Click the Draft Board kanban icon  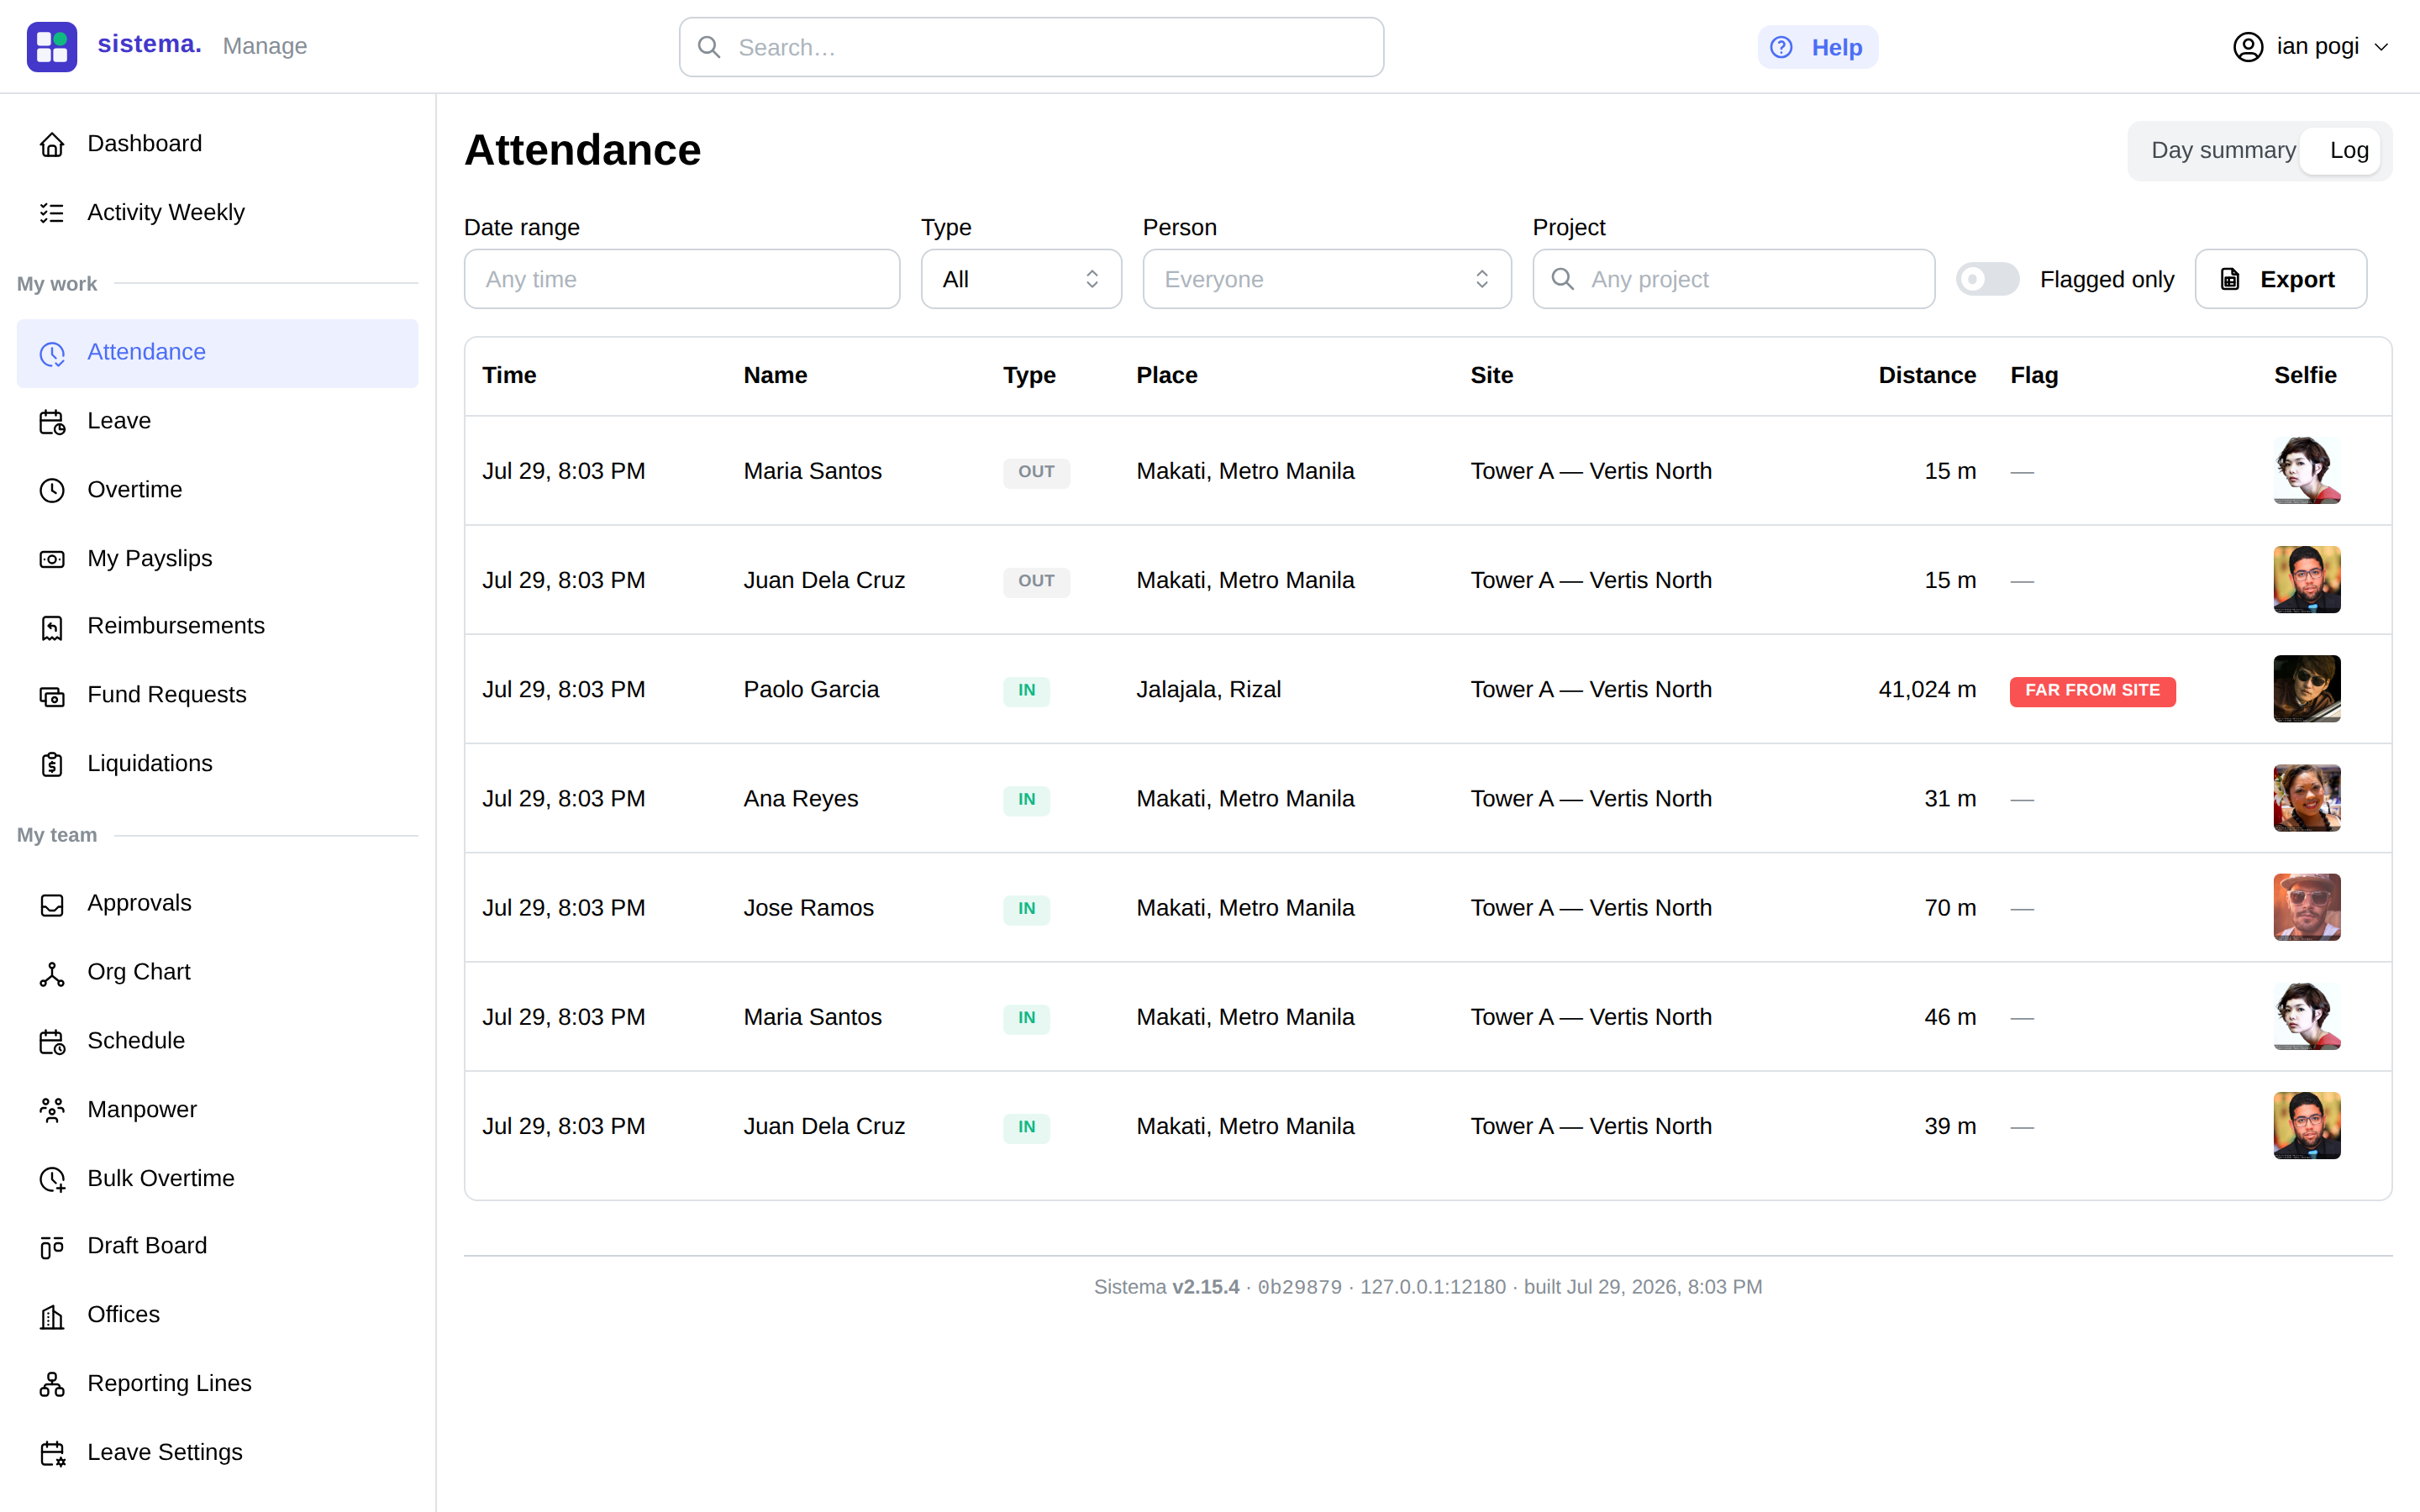tap(52, 1247)
